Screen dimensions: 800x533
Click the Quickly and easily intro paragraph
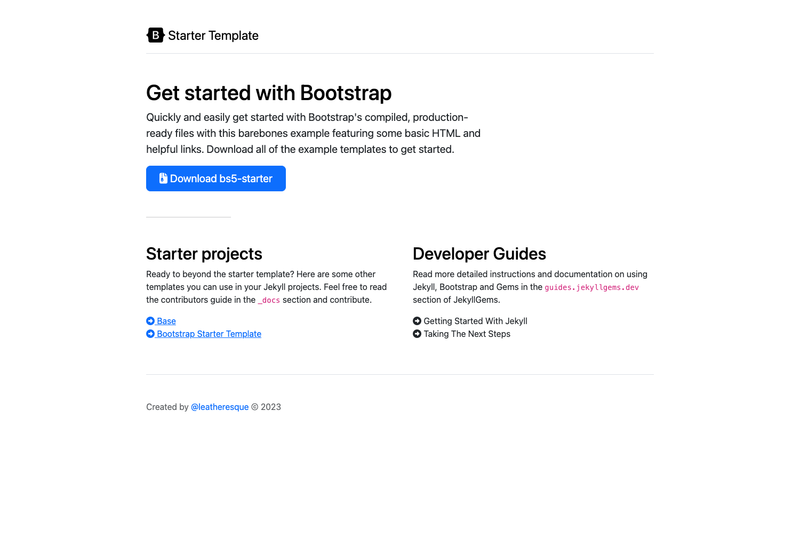click(313, 133)
